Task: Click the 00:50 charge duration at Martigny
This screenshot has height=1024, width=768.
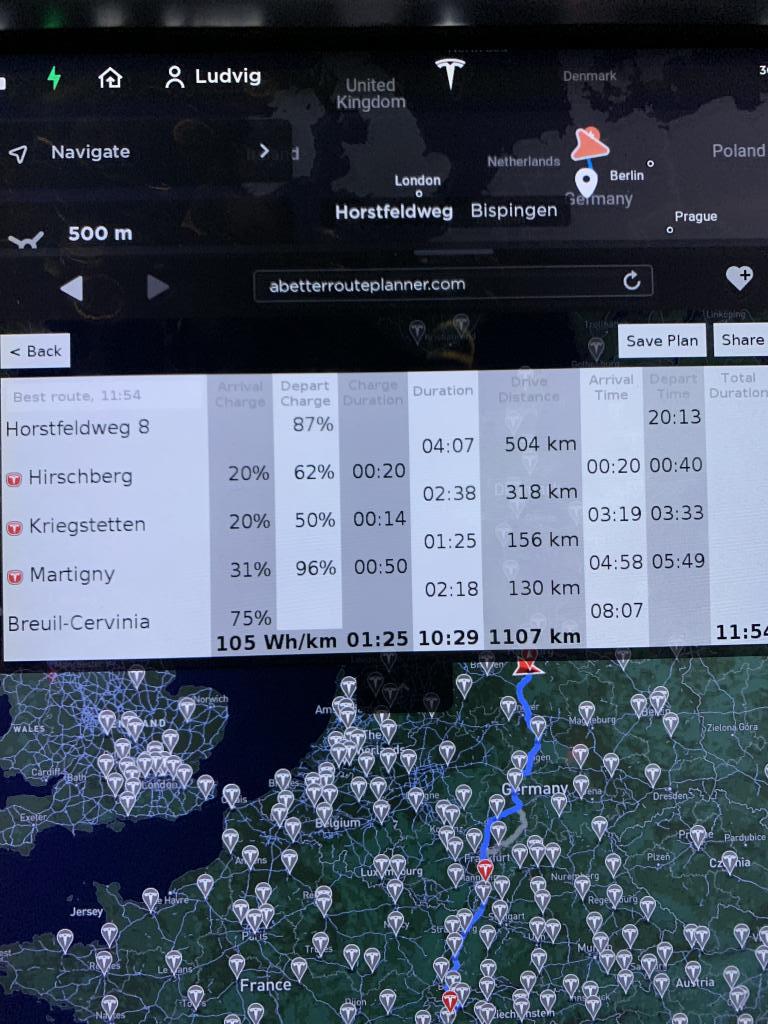Action: click(380, 566)
